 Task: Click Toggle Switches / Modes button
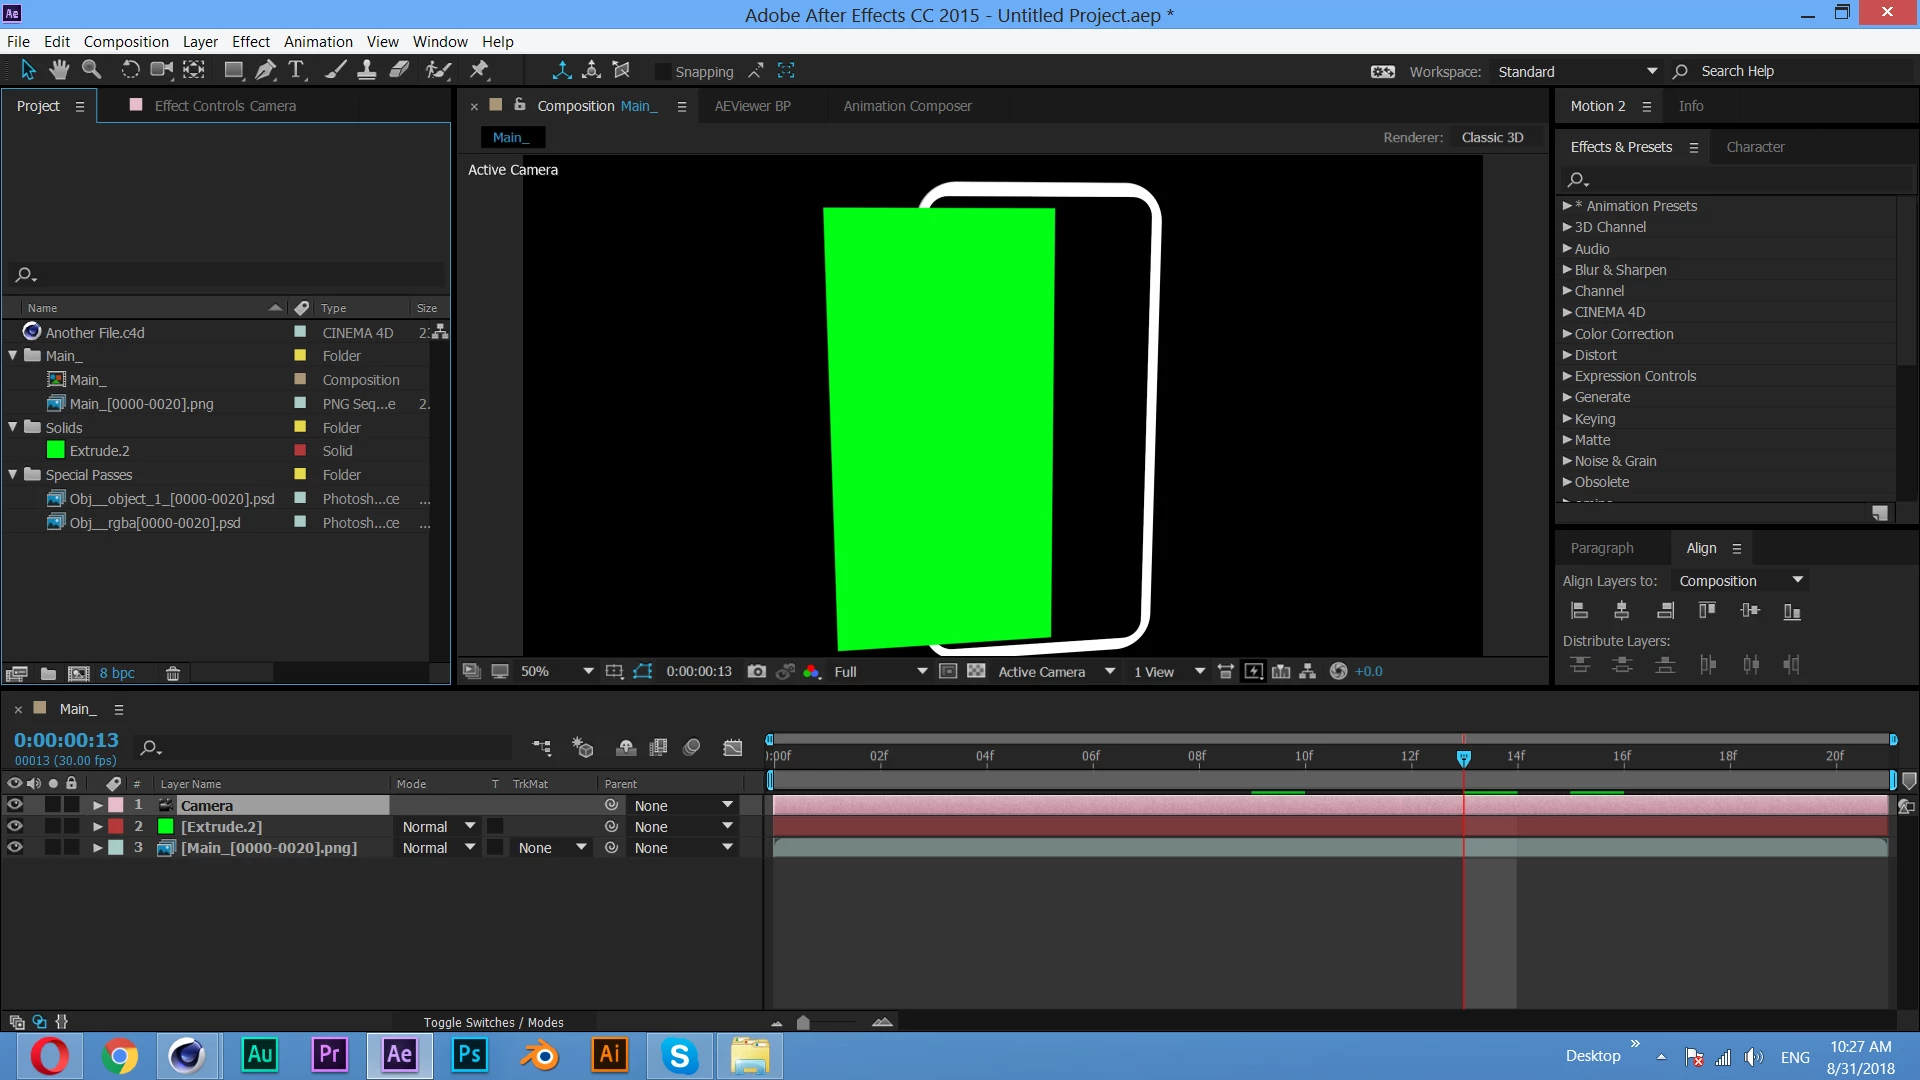click(x=493, y=1022)
